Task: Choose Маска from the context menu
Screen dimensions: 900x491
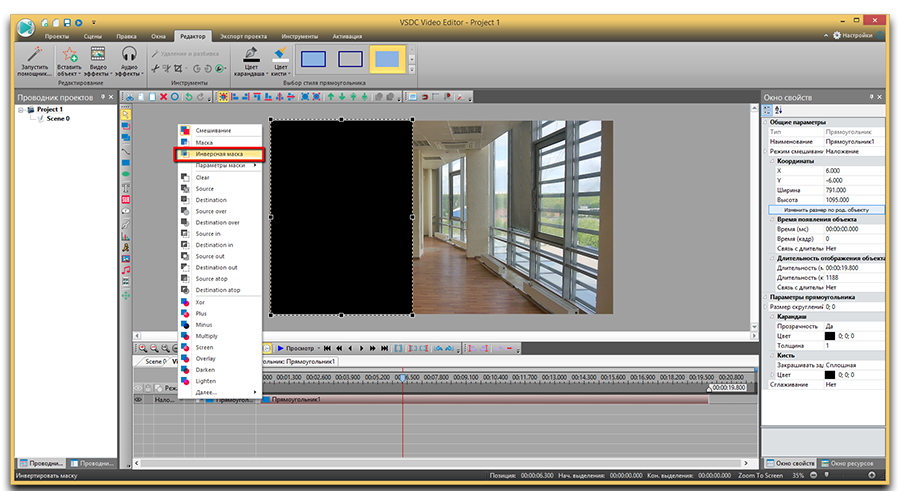Action: 220,142
